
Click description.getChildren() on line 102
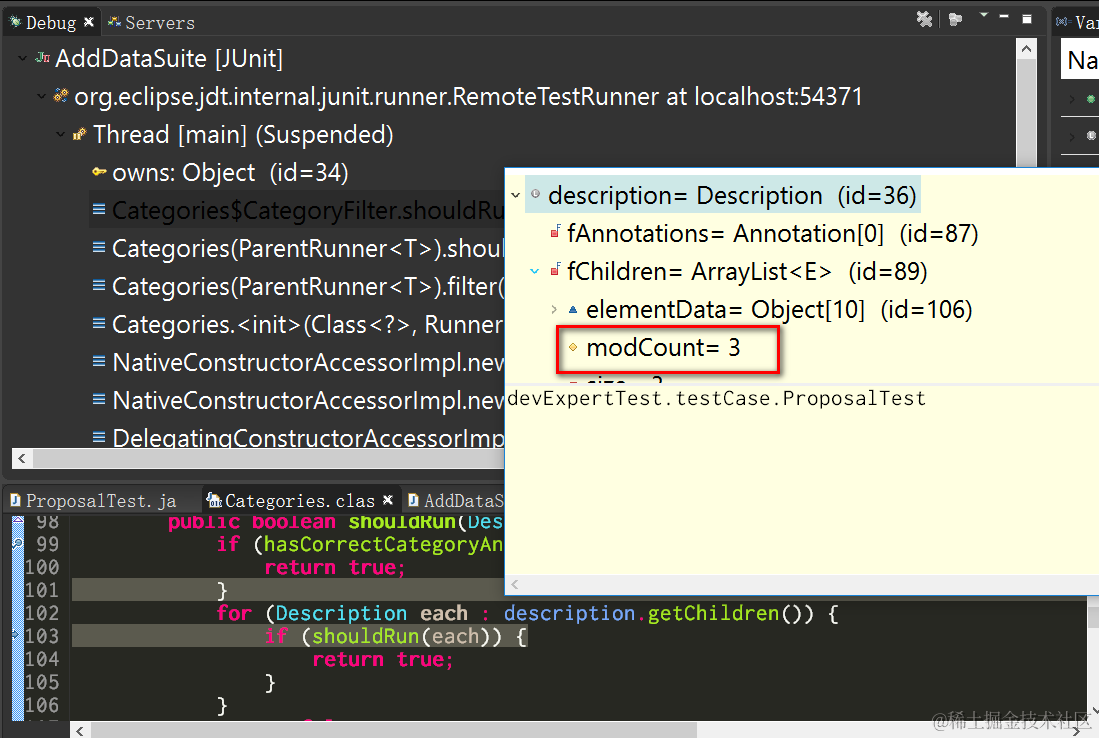(x=659, y=613)
